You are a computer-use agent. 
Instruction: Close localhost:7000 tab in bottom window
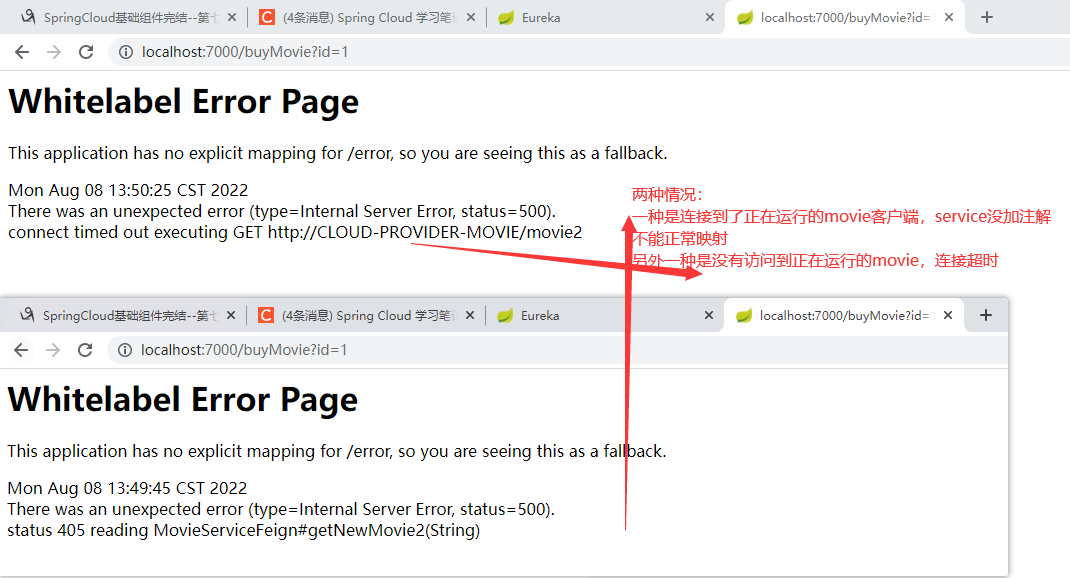948,315
